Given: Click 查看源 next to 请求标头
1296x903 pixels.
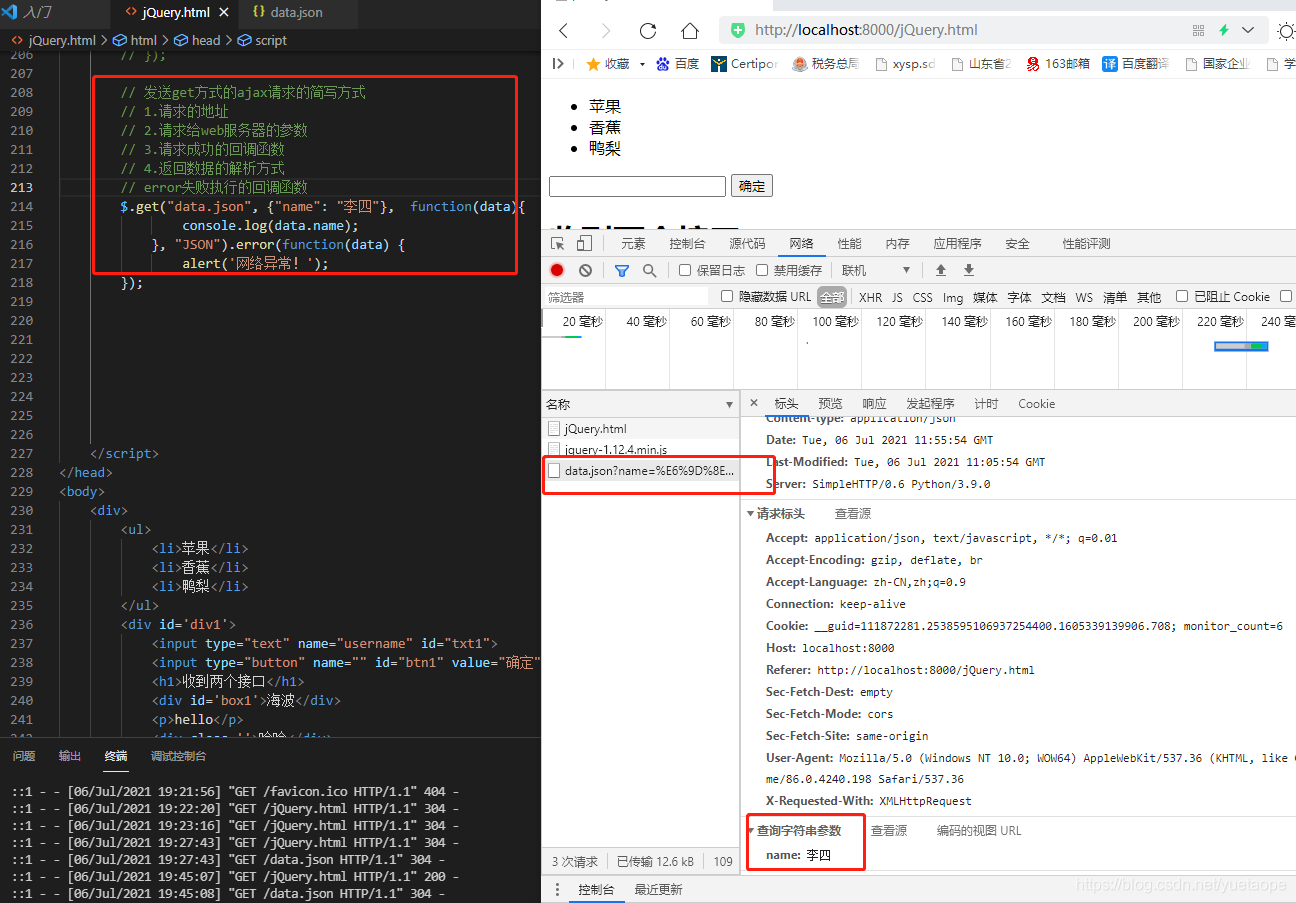Looking at the screenshot, I should pyautogui.click(x=852, y=514).
